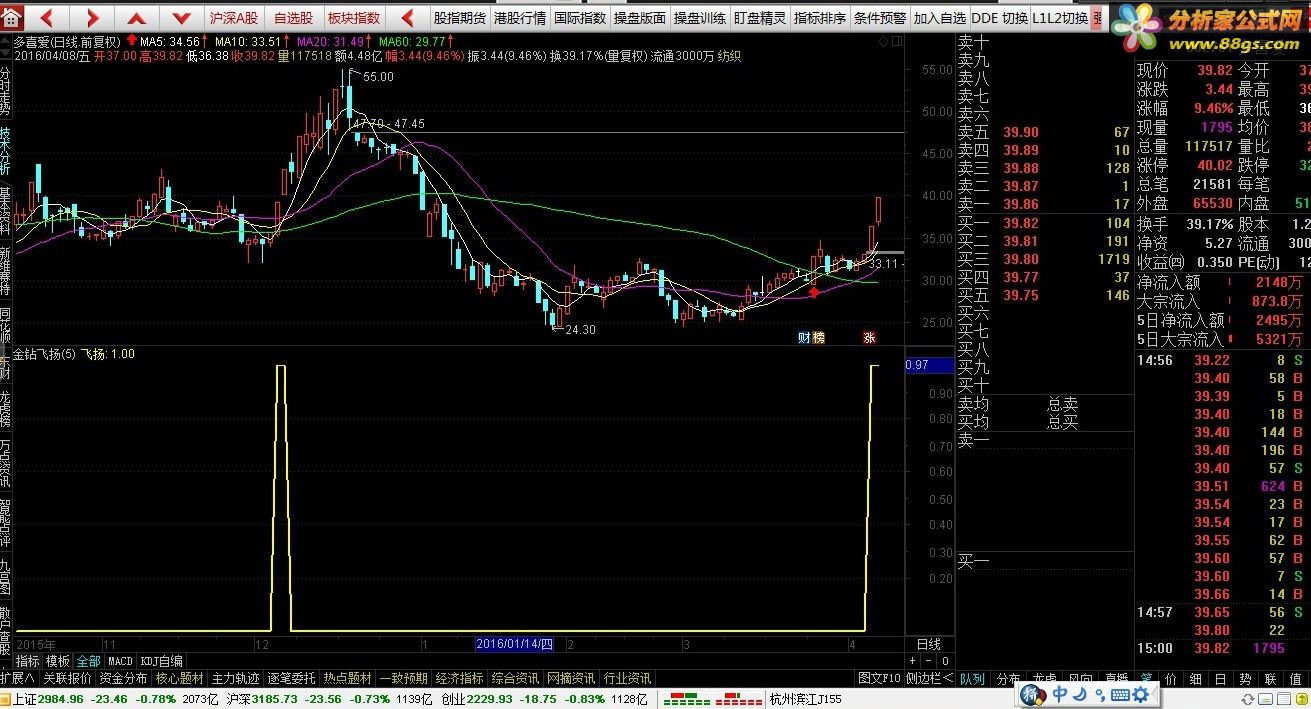The image size is (1311, 709).
Task: Open the 逐笔委托 bottom tab
Action: (x=291, y=678)
